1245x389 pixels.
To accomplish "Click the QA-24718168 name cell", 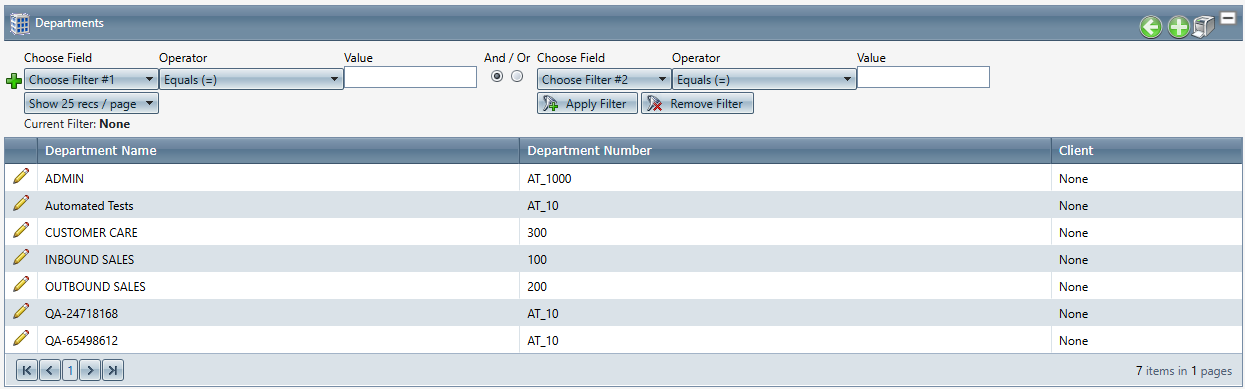I will pyautogui.click(x=278, y=313).
